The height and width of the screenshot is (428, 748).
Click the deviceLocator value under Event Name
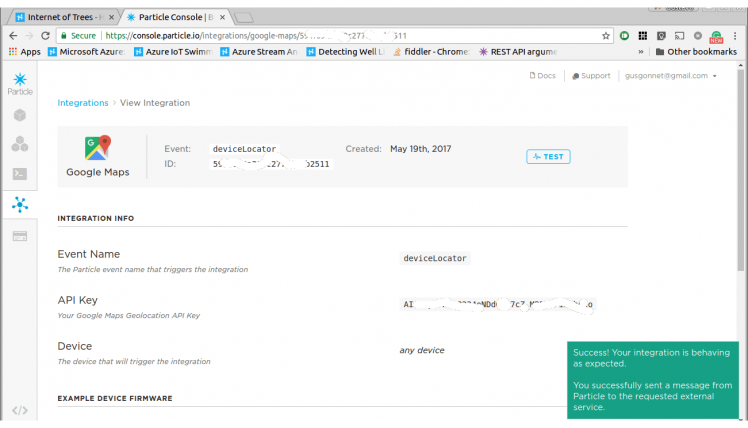pos(435,258)
